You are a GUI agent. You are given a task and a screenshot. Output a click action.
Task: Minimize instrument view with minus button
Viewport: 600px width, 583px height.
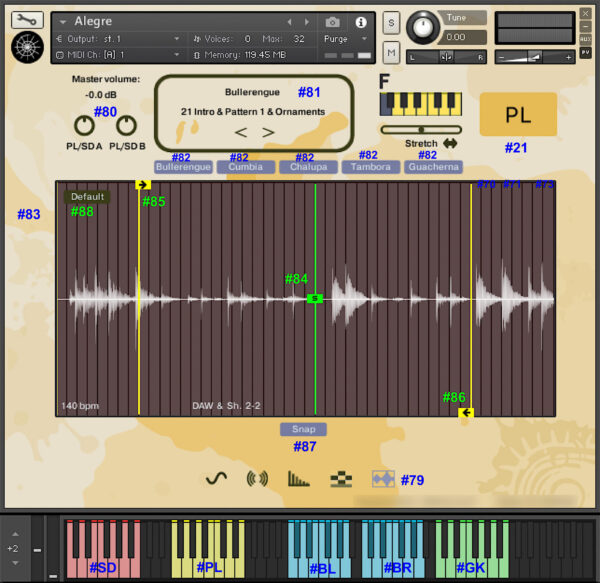pos(585,26)
